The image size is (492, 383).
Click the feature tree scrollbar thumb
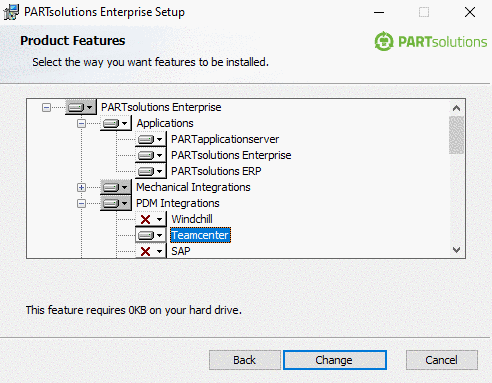point(456,135)
